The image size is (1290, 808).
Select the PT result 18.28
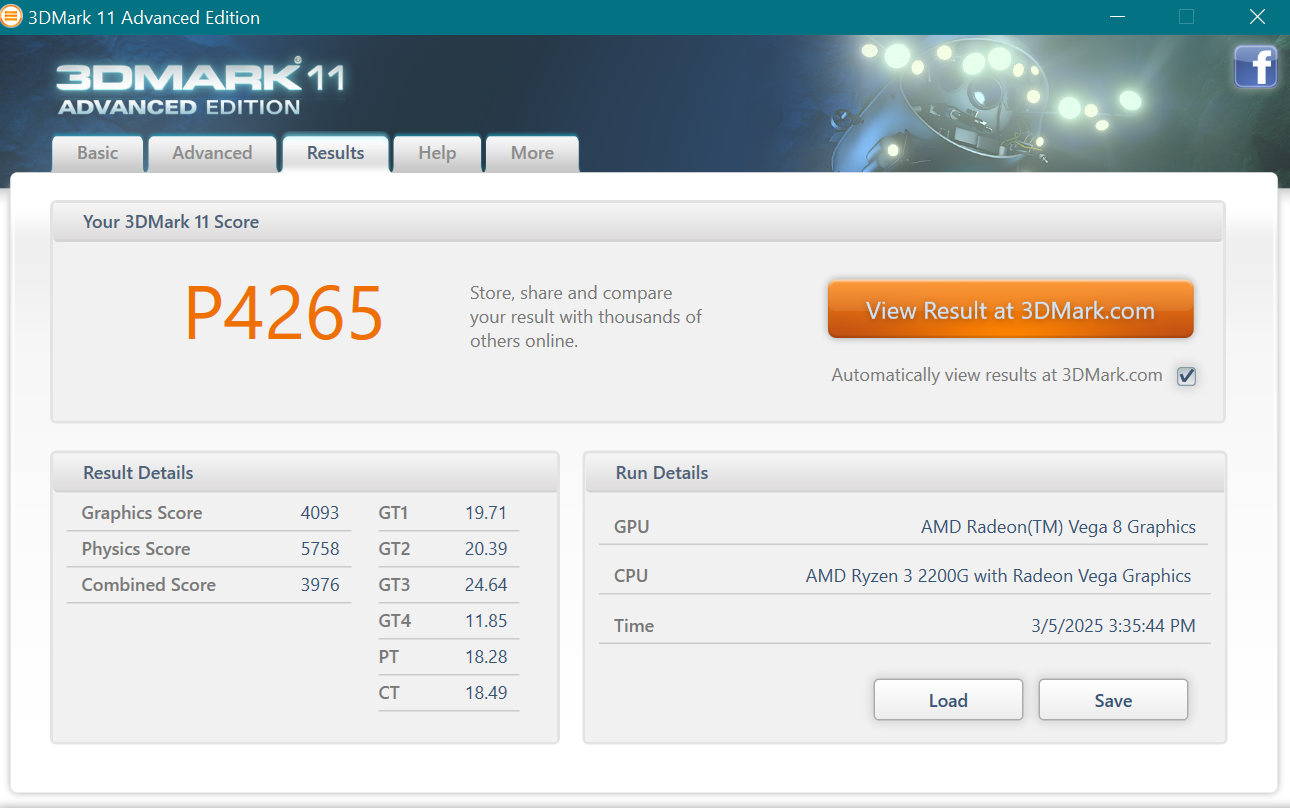486,657
